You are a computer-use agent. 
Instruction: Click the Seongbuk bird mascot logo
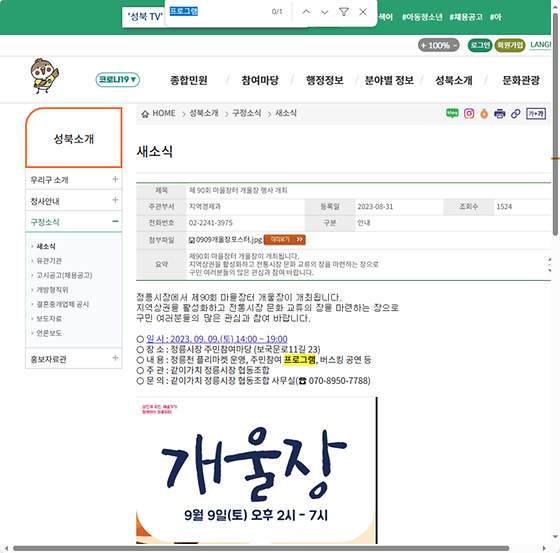[x=44, y=76]
